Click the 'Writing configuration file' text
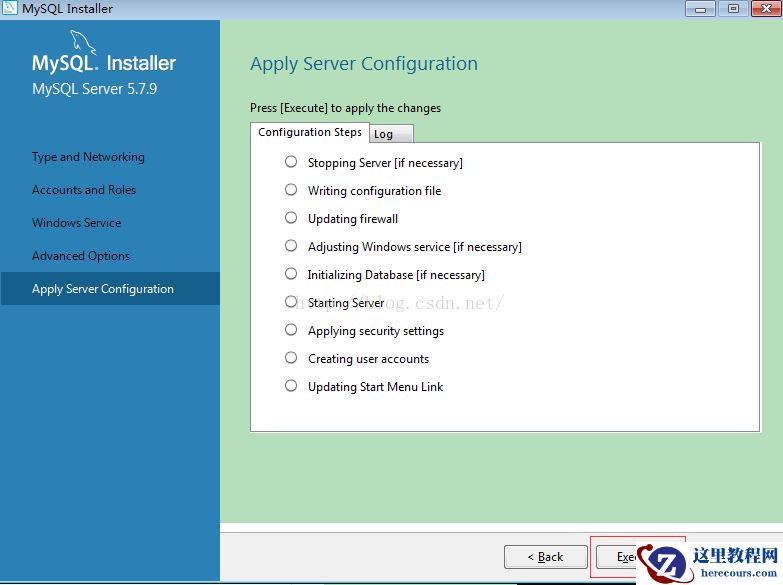The width and height of the screenshot is (783, 585). [x=375, y=191]
